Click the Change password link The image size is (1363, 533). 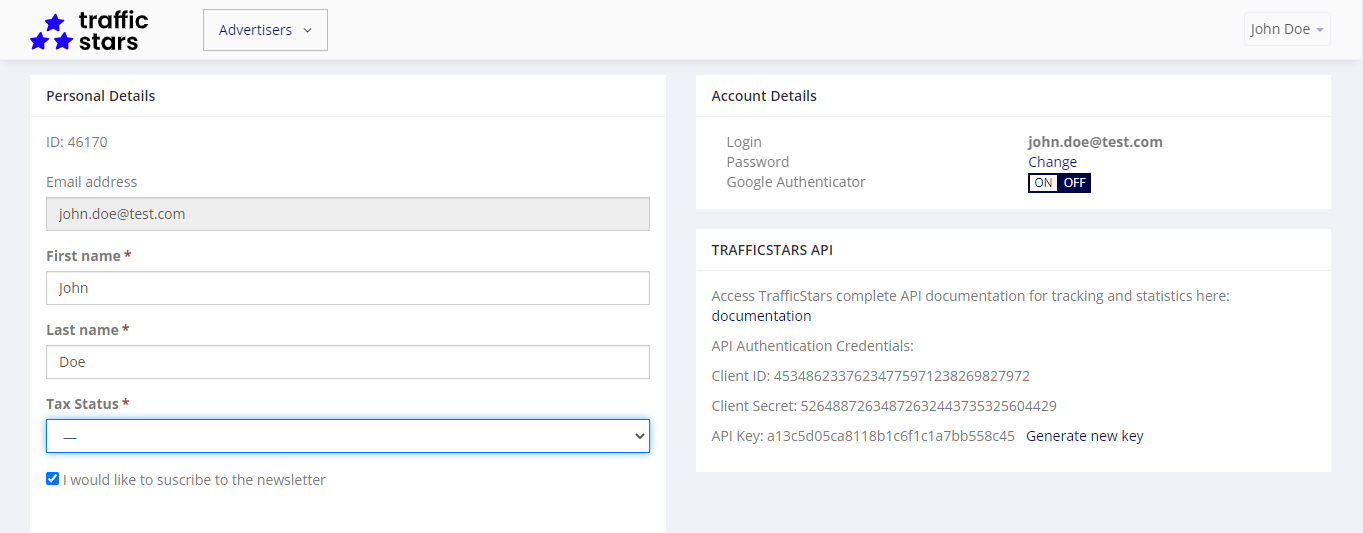click(x=1052, y=162)
